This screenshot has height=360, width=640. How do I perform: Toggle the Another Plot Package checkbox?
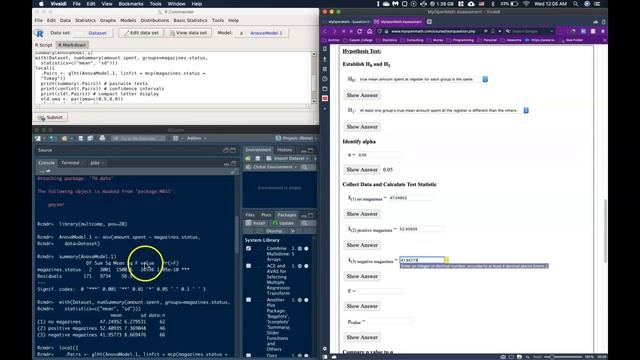coord(249,300)
